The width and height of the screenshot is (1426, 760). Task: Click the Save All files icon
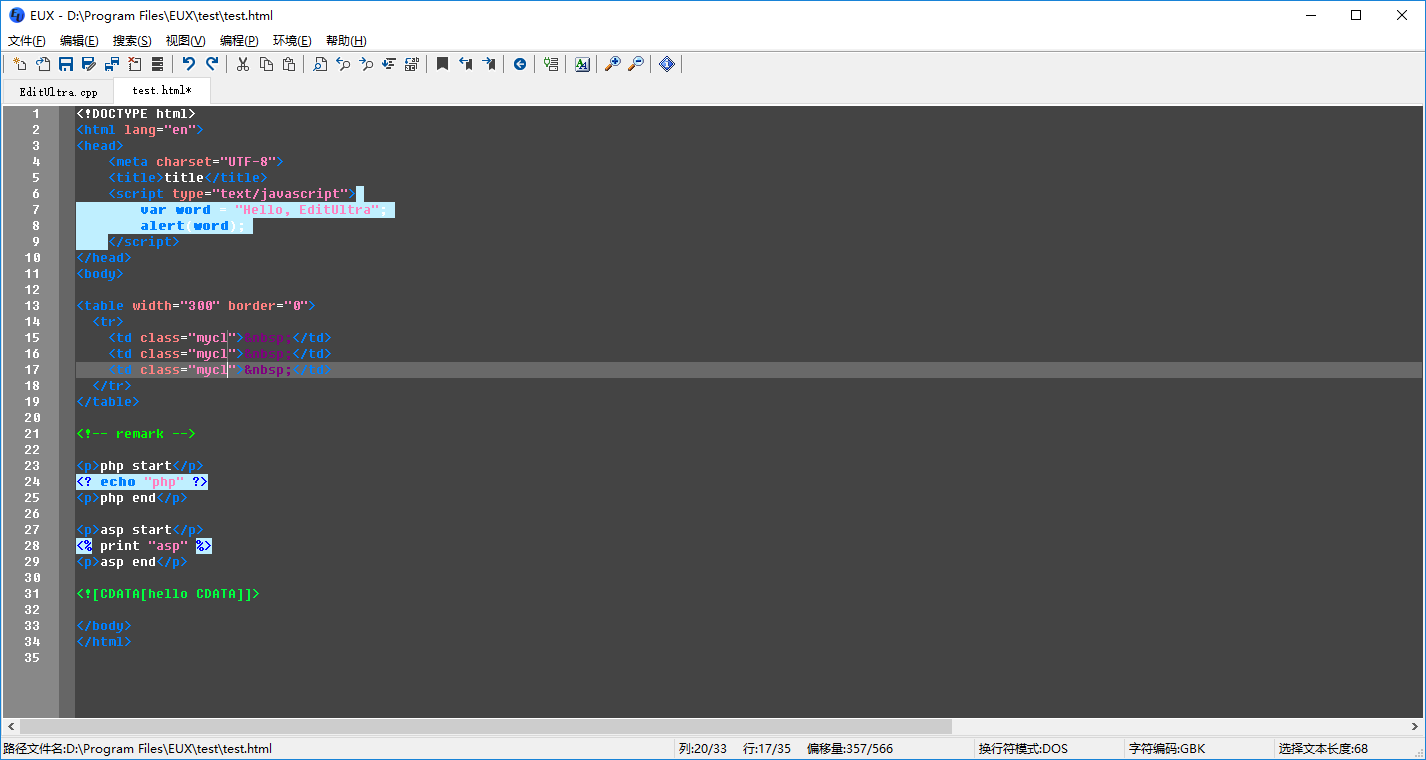(x=112, y=64)
